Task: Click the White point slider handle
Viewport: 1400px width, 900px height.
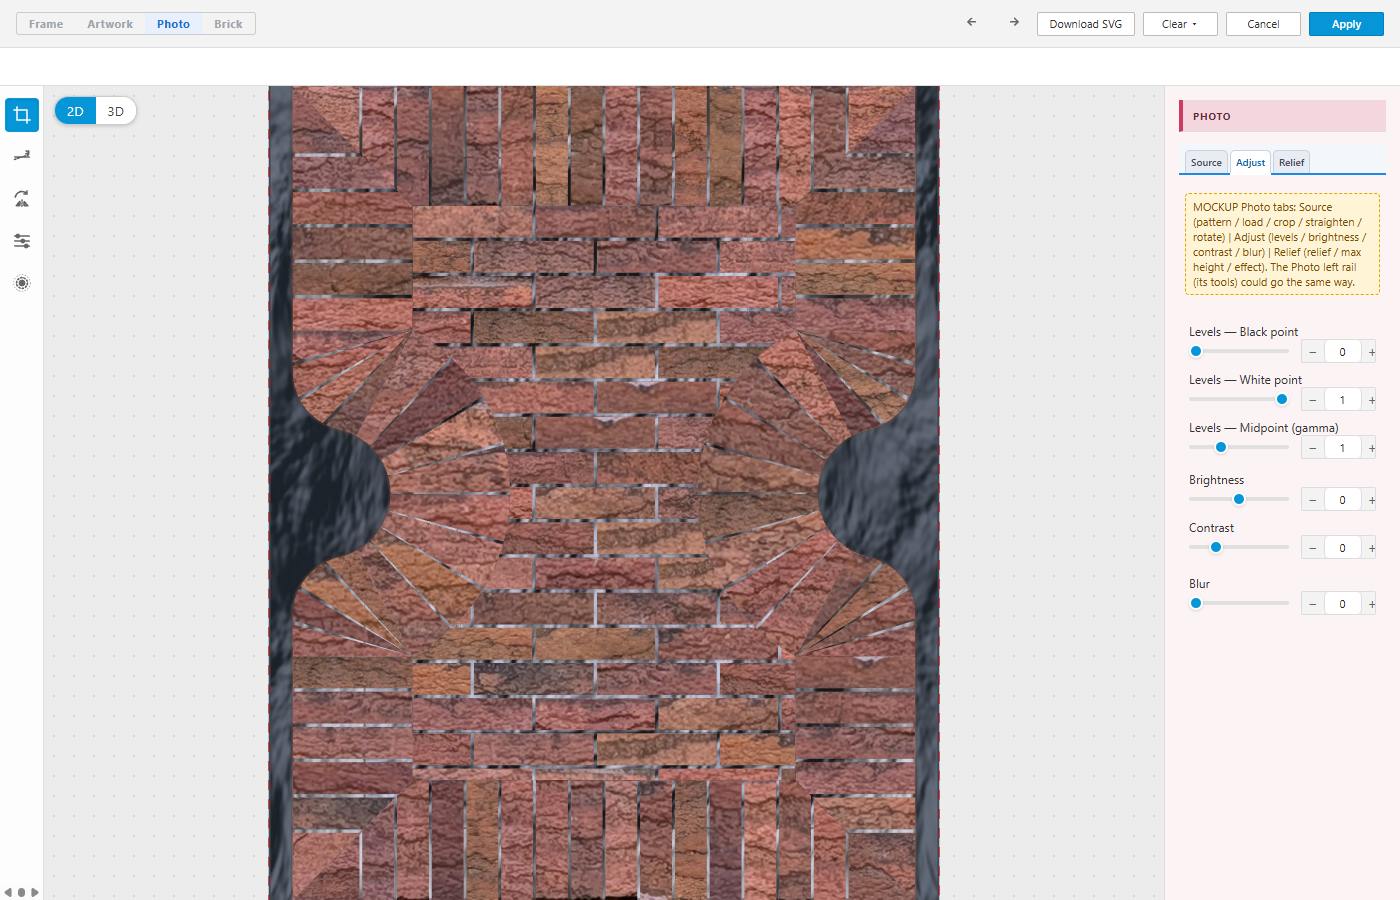Action: coord(1282,399)
